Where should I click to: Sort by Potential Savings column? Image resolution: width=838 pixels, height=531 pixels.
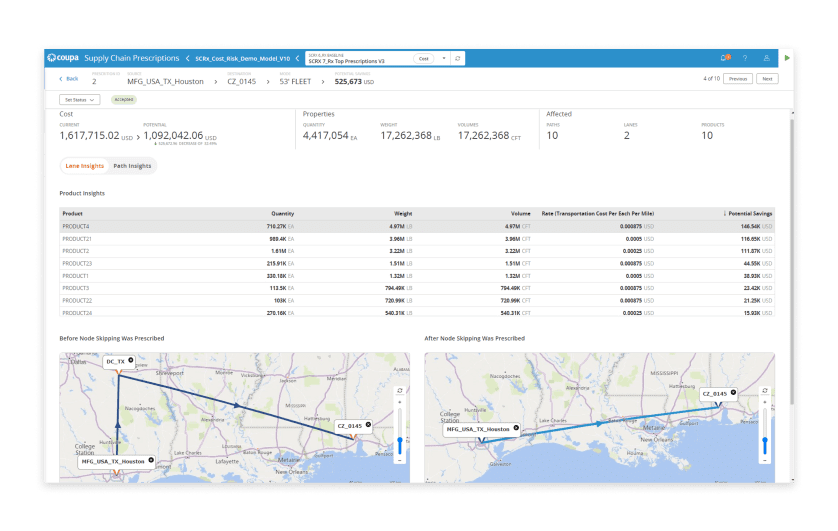(x=748, y=213)
